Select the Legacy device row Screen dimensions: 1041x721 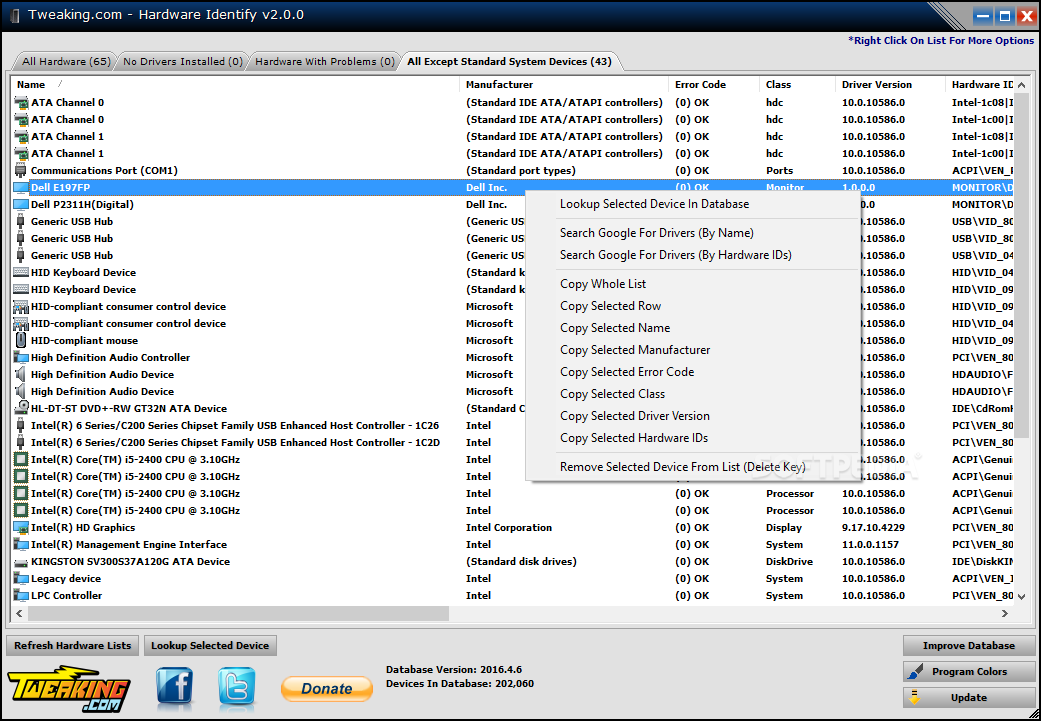(x=513, y=579)
